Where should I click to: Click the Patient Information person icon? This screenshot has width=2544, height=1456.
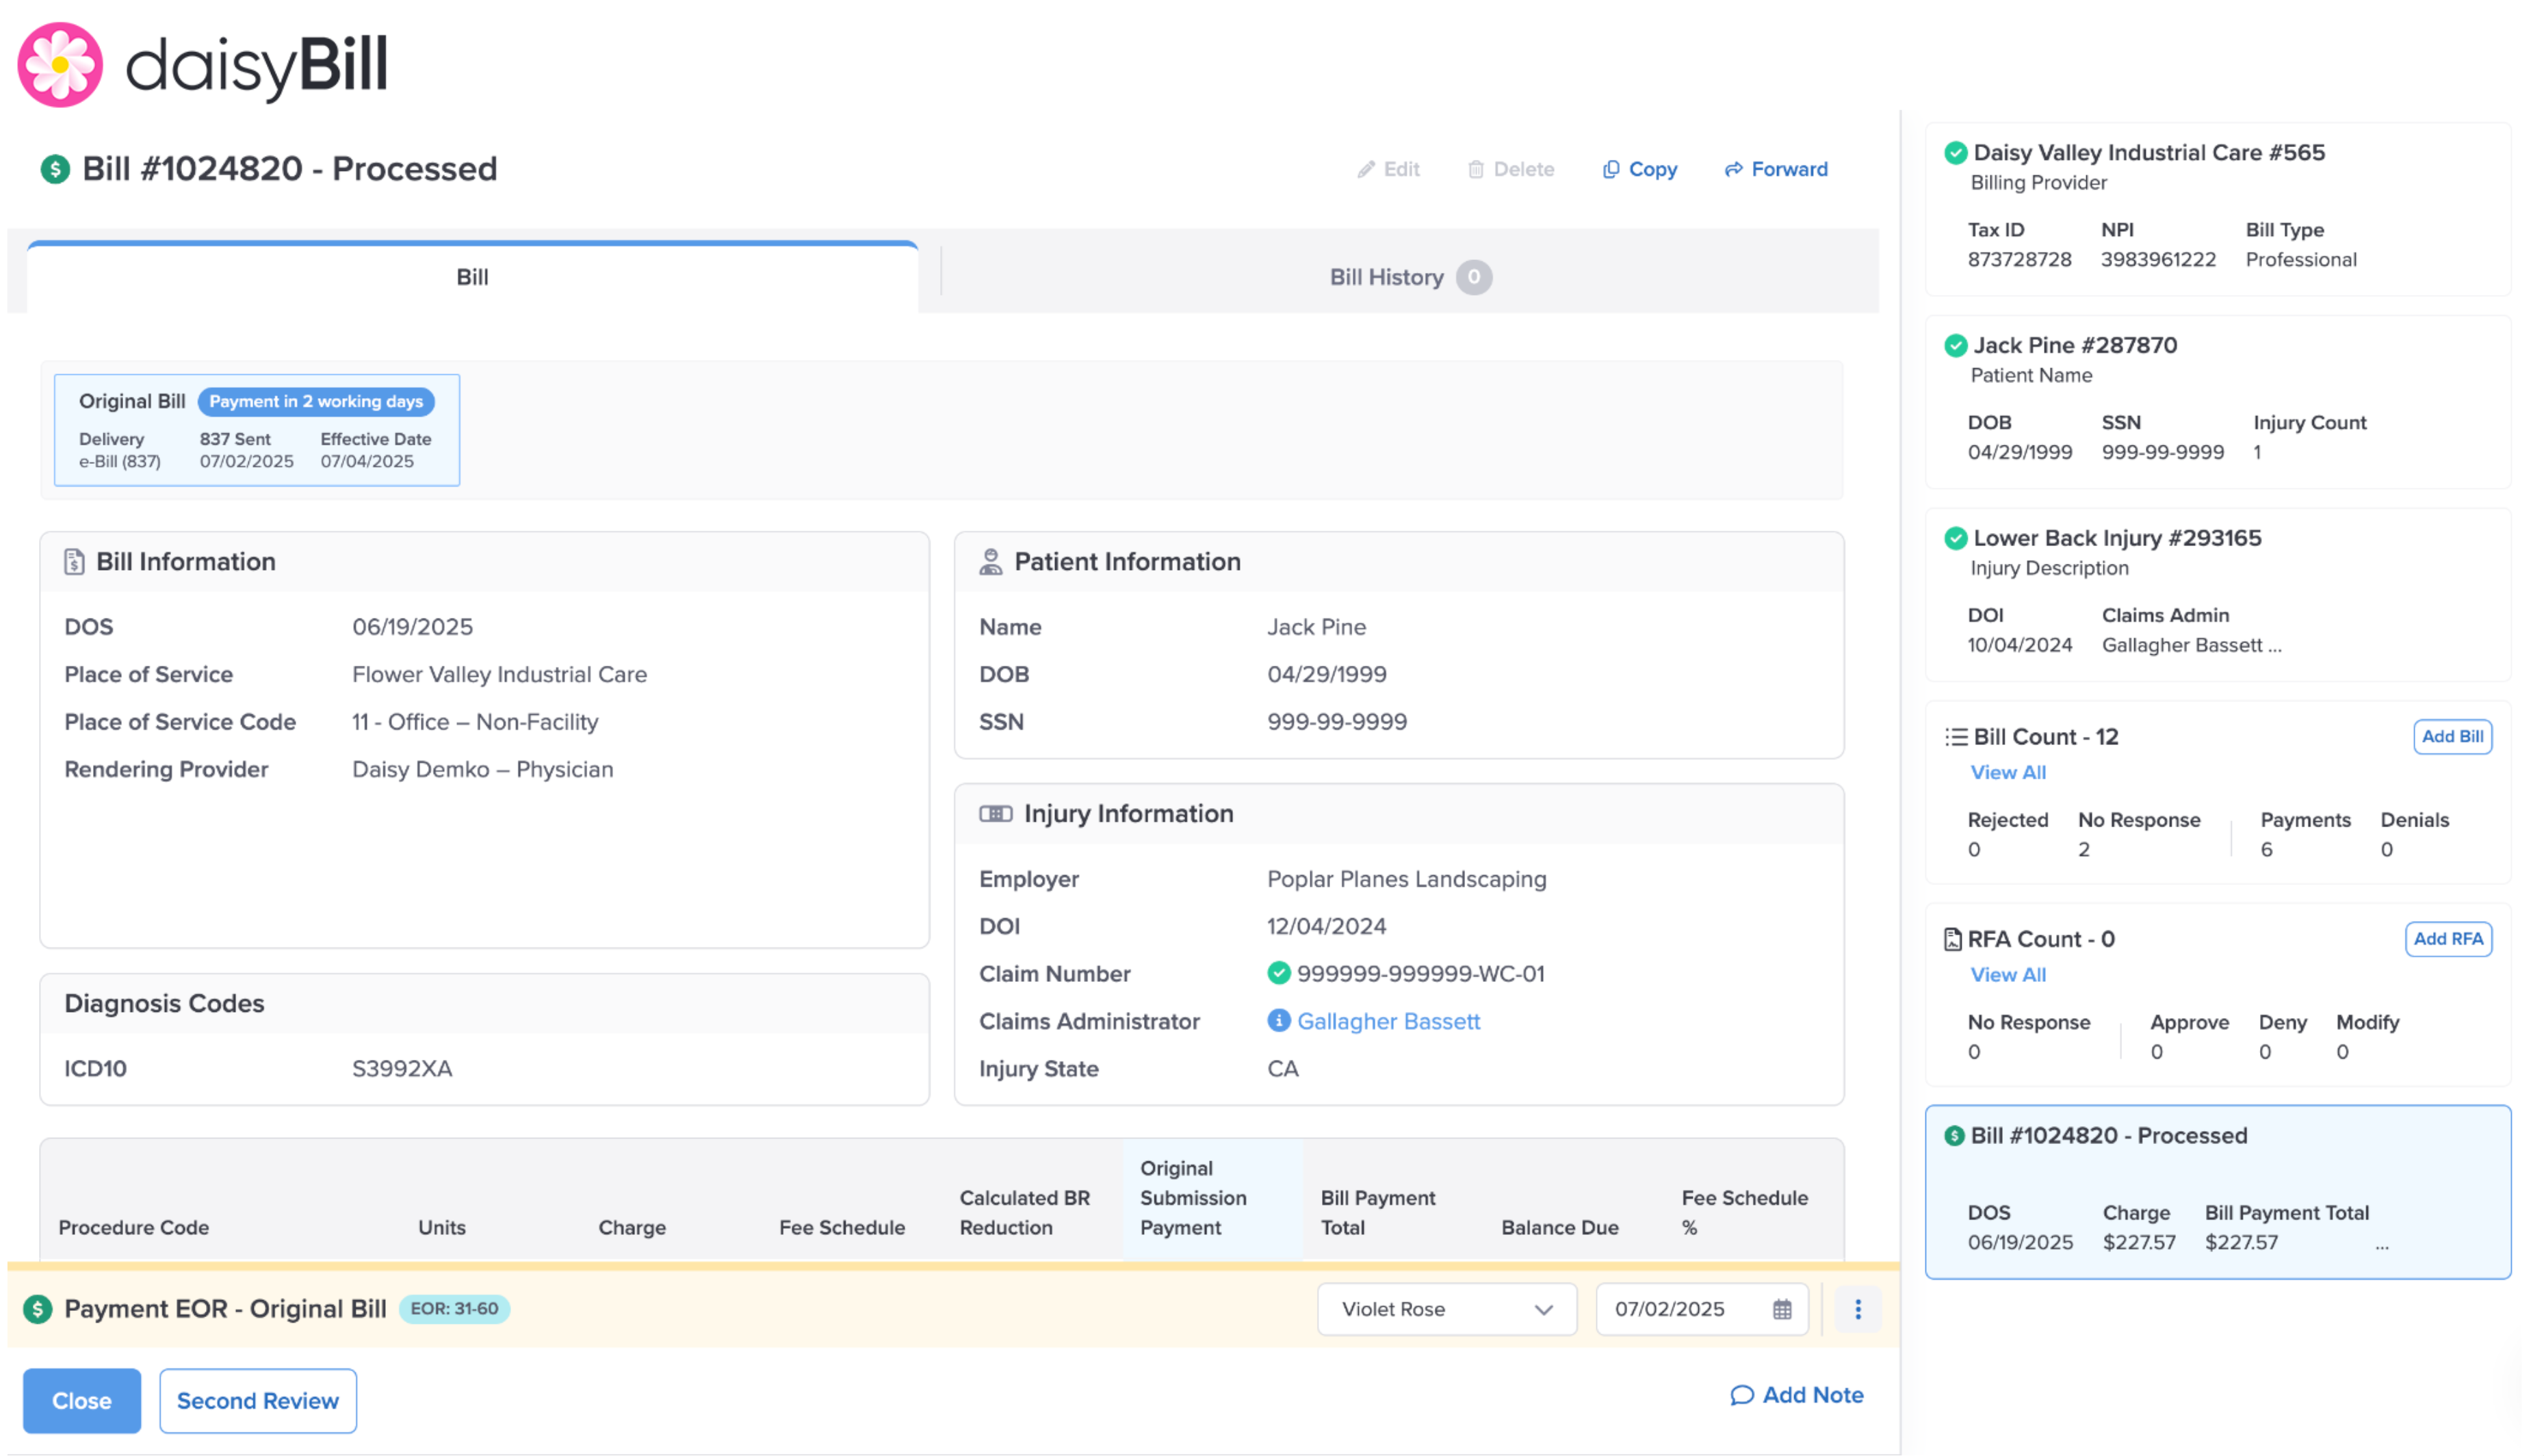pos(990,562)
